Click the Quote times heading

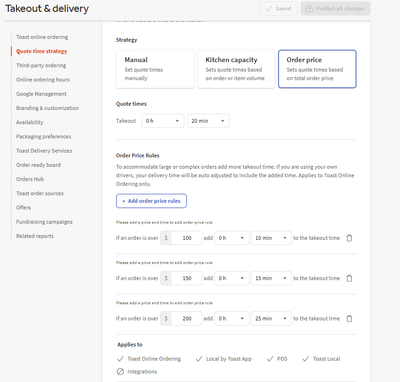click(x=131, y=104)
